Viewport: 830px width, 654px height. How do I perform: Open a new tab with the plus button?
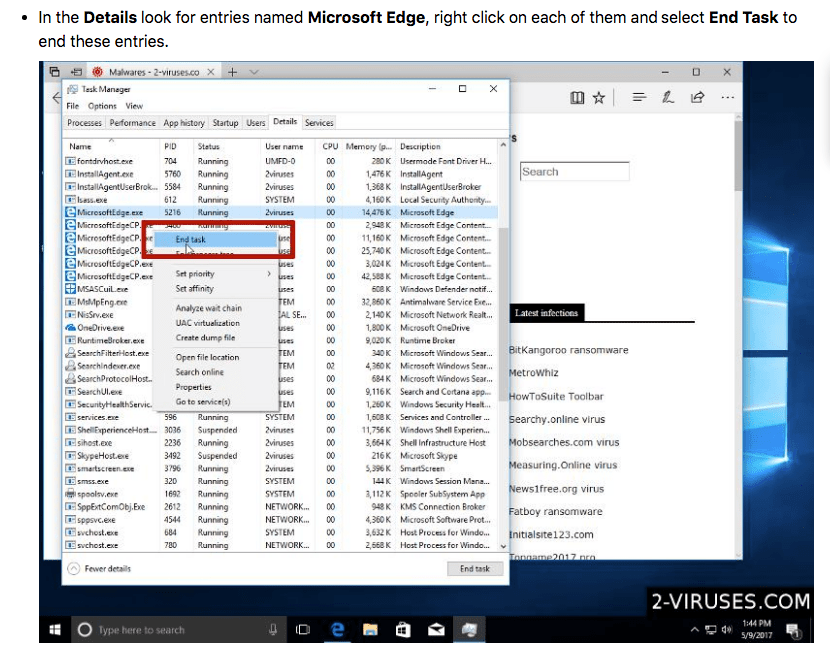pyautogui.click(x=232, y=71)
